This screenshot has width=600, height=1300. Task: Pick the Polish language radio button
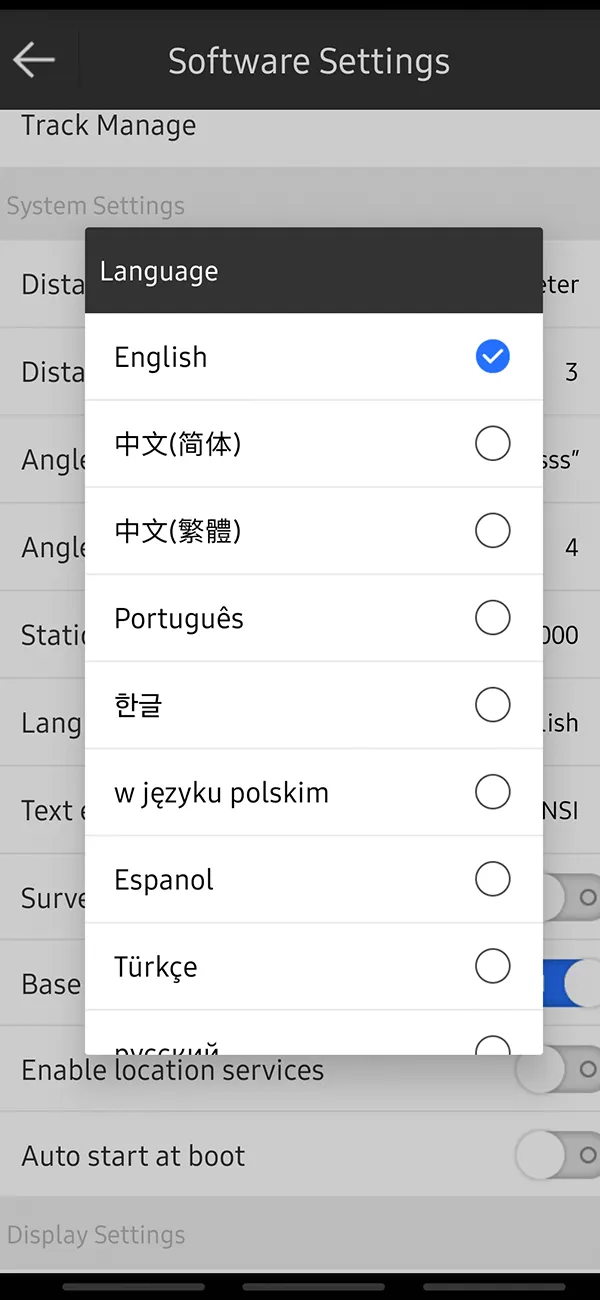(492, 792)
